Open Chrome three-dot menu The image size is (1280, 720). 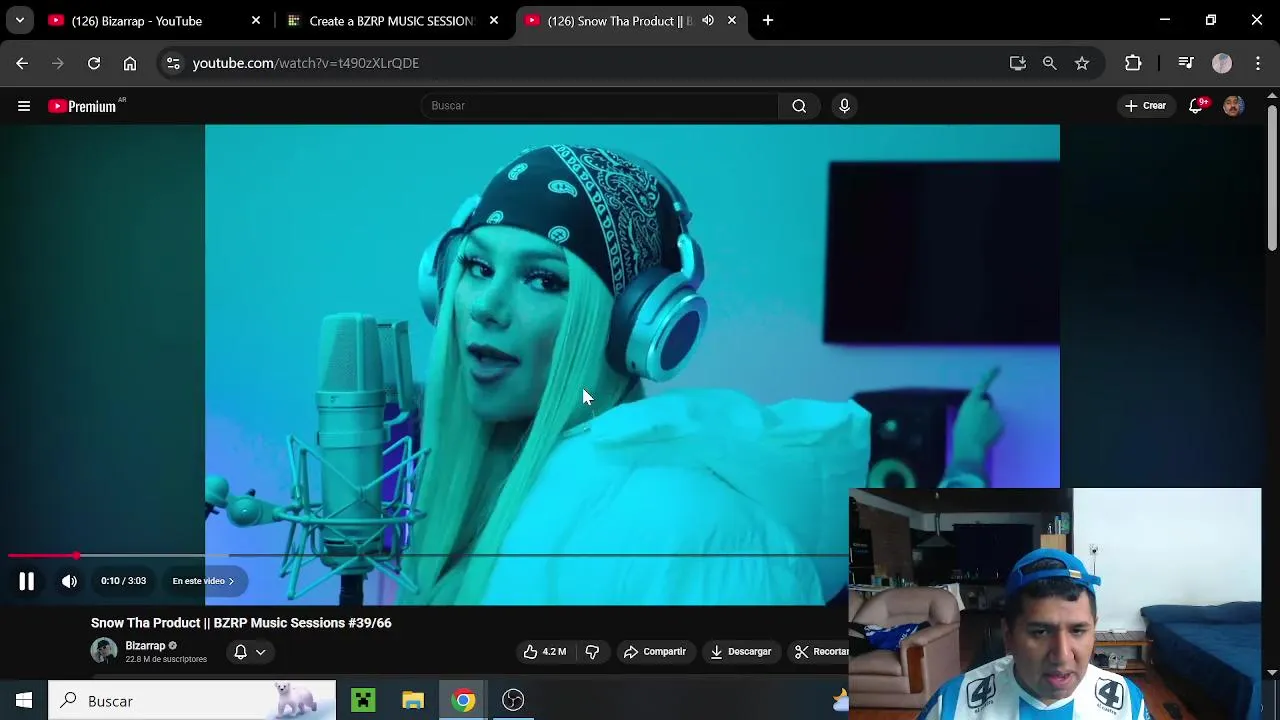click(1258, 63)
